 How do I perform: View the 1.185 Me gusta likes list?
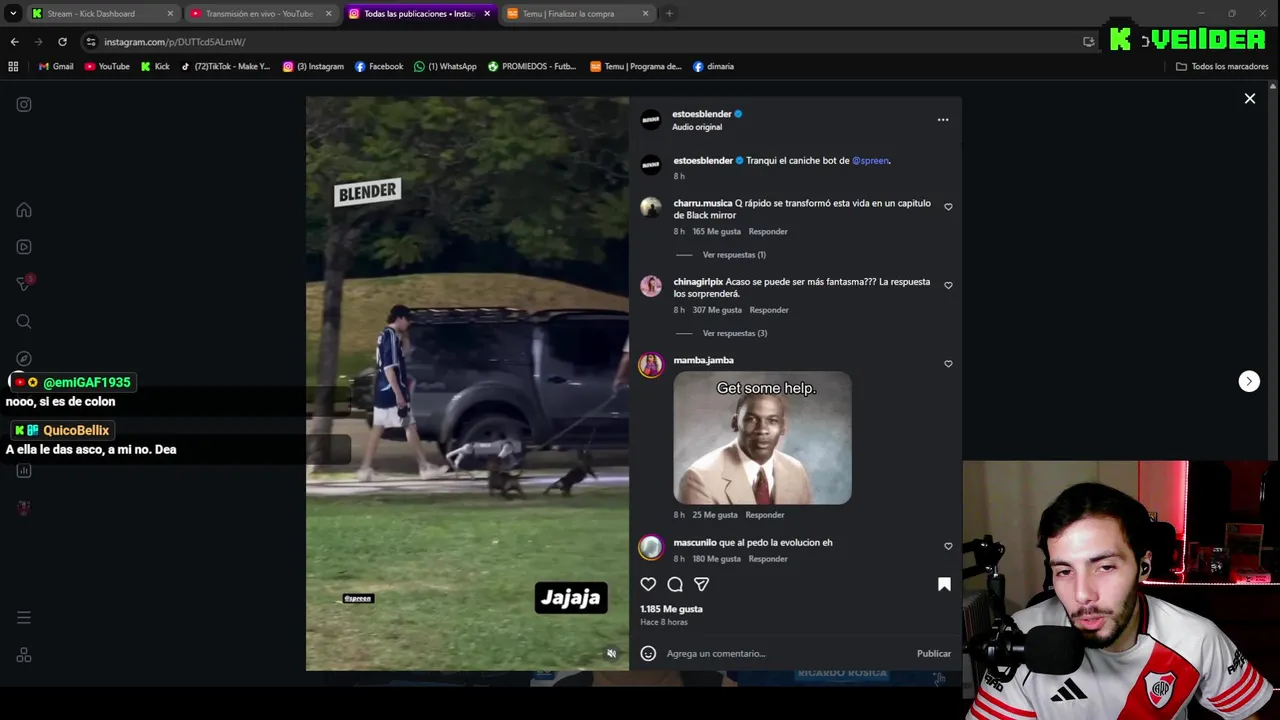click(671, 609)
